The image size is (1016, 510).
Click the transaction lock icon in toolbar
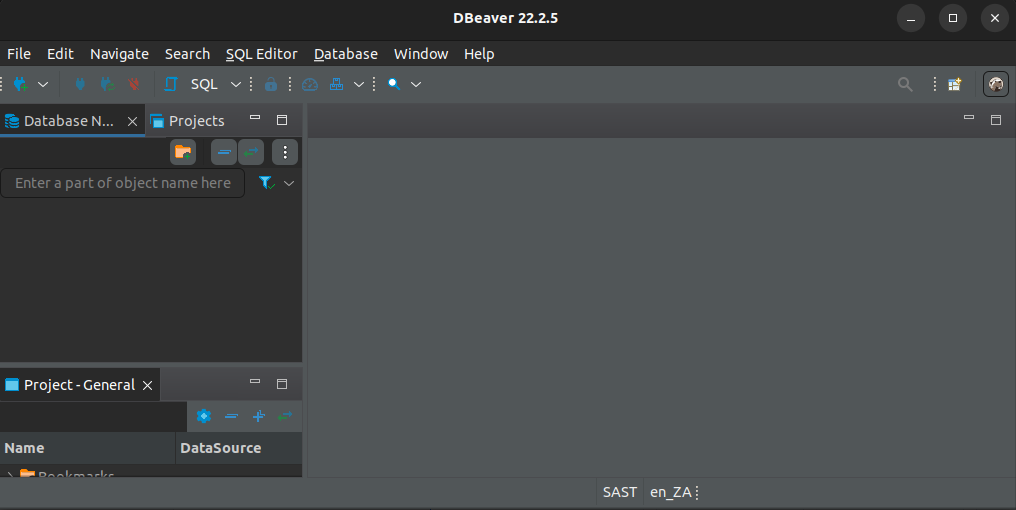(x=271, y=84)
